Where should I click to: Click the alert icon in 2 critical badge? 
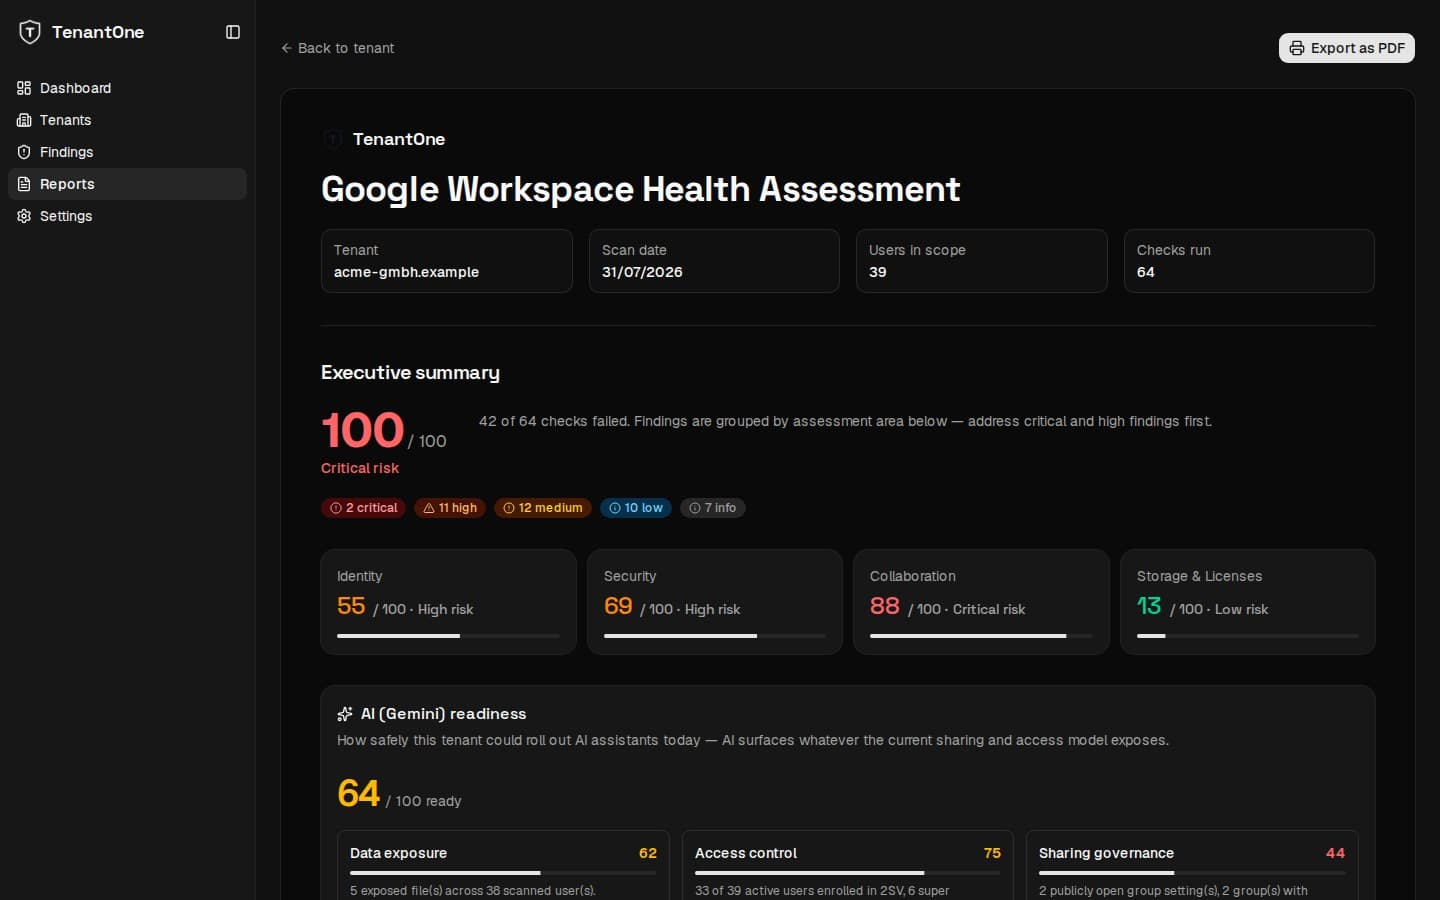[336, 508]
